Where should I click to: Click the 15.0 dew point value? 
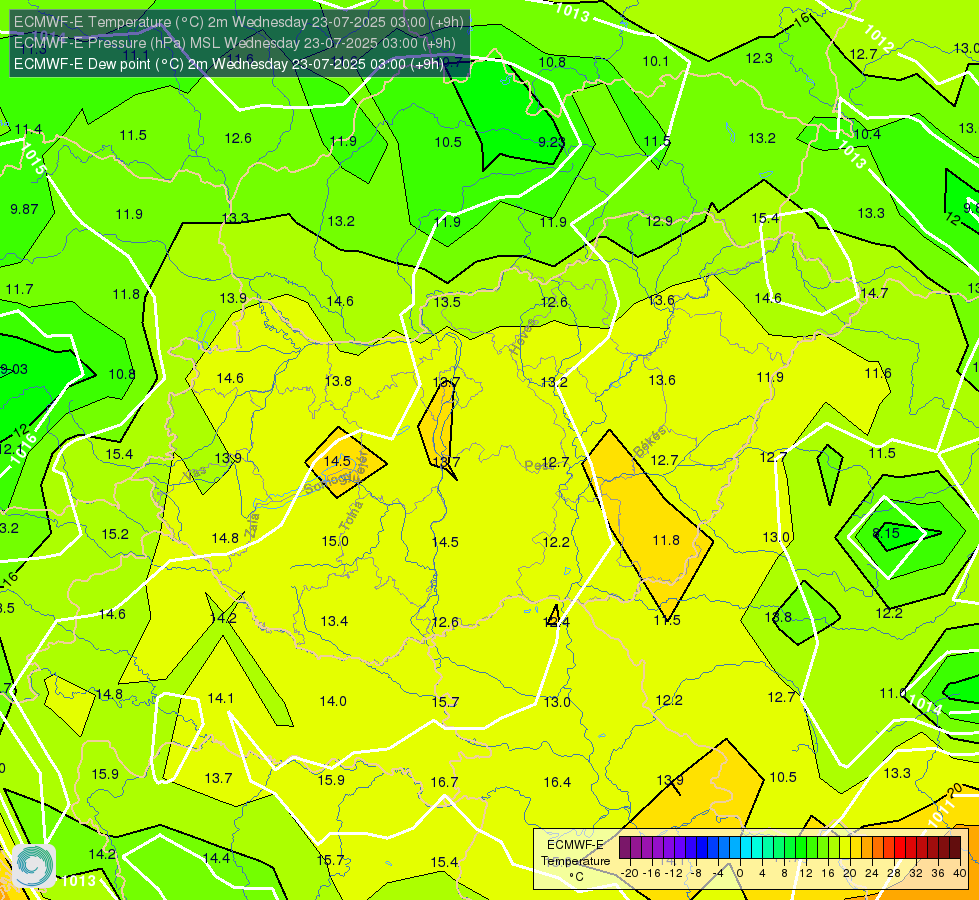point(335,541)
